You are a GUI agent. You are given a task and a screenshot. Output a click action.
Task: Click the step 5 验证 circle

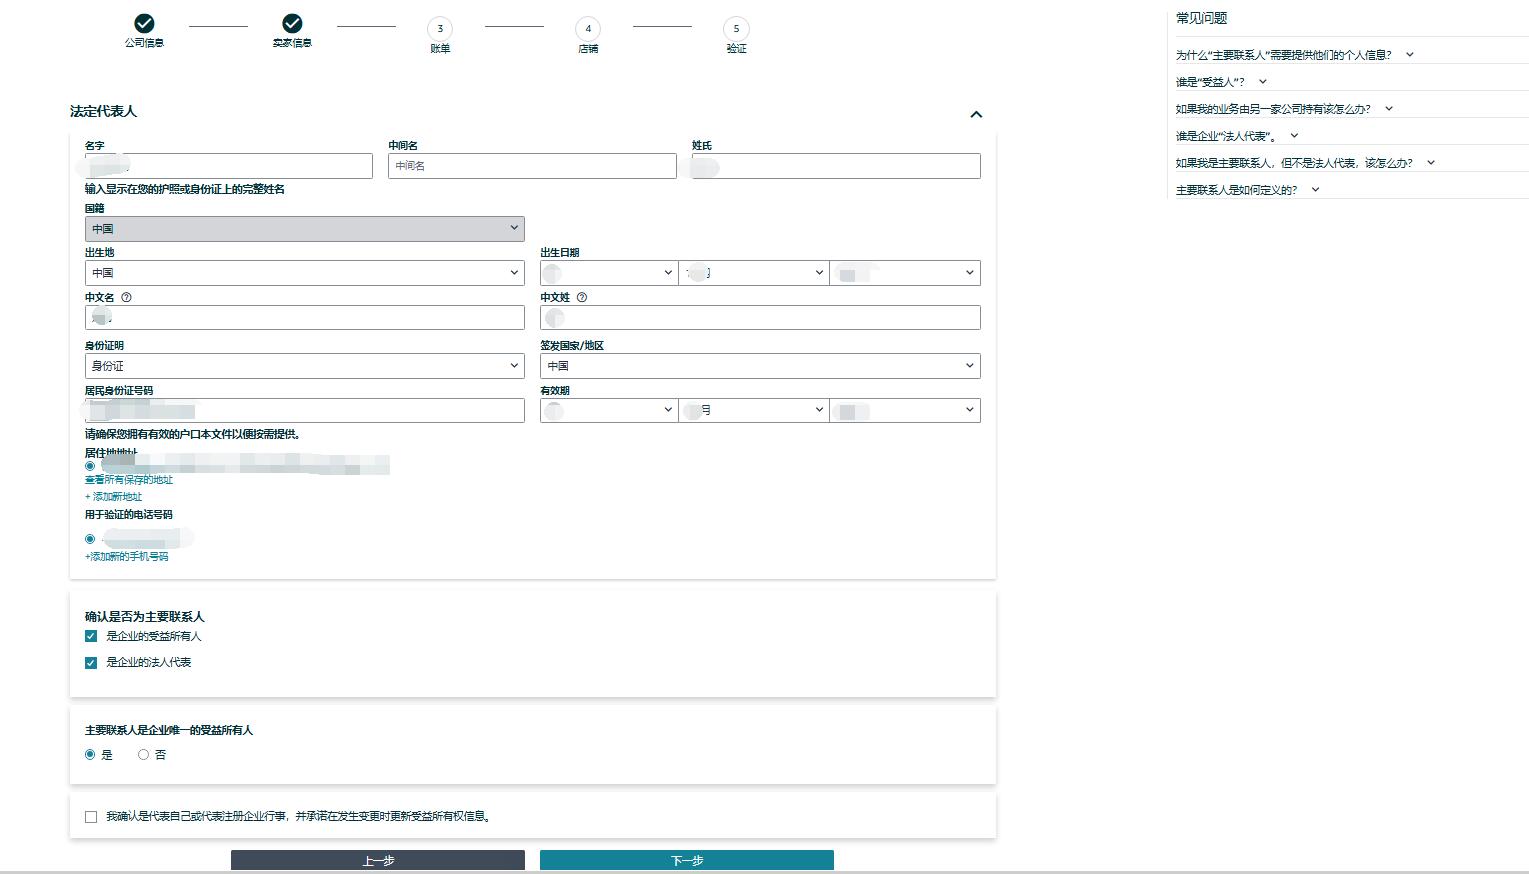click(736, 29)
